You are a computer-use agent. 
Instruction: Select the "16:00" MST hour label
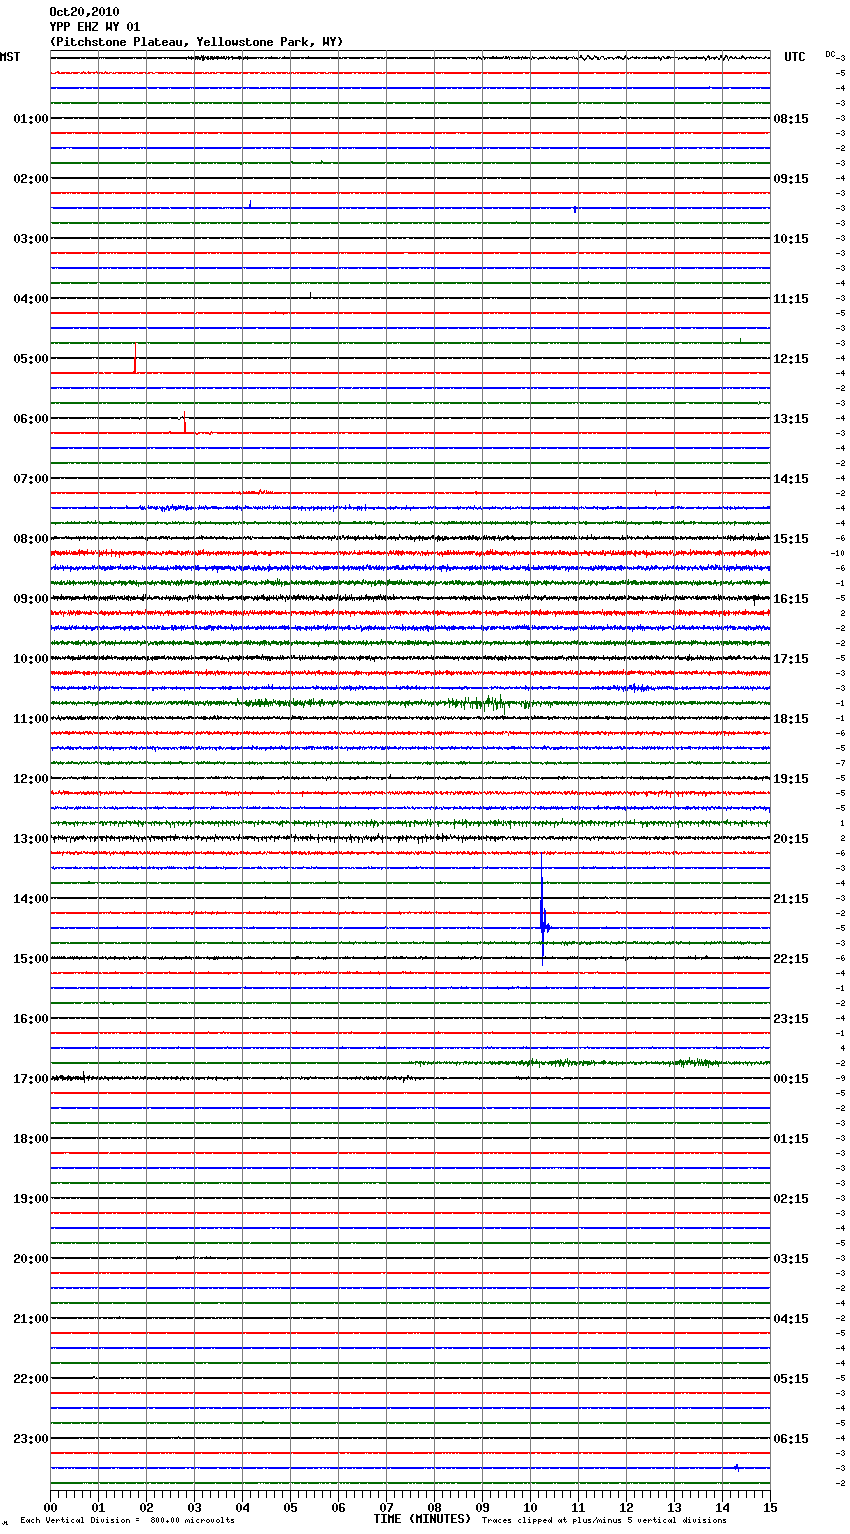point(31,1019)
